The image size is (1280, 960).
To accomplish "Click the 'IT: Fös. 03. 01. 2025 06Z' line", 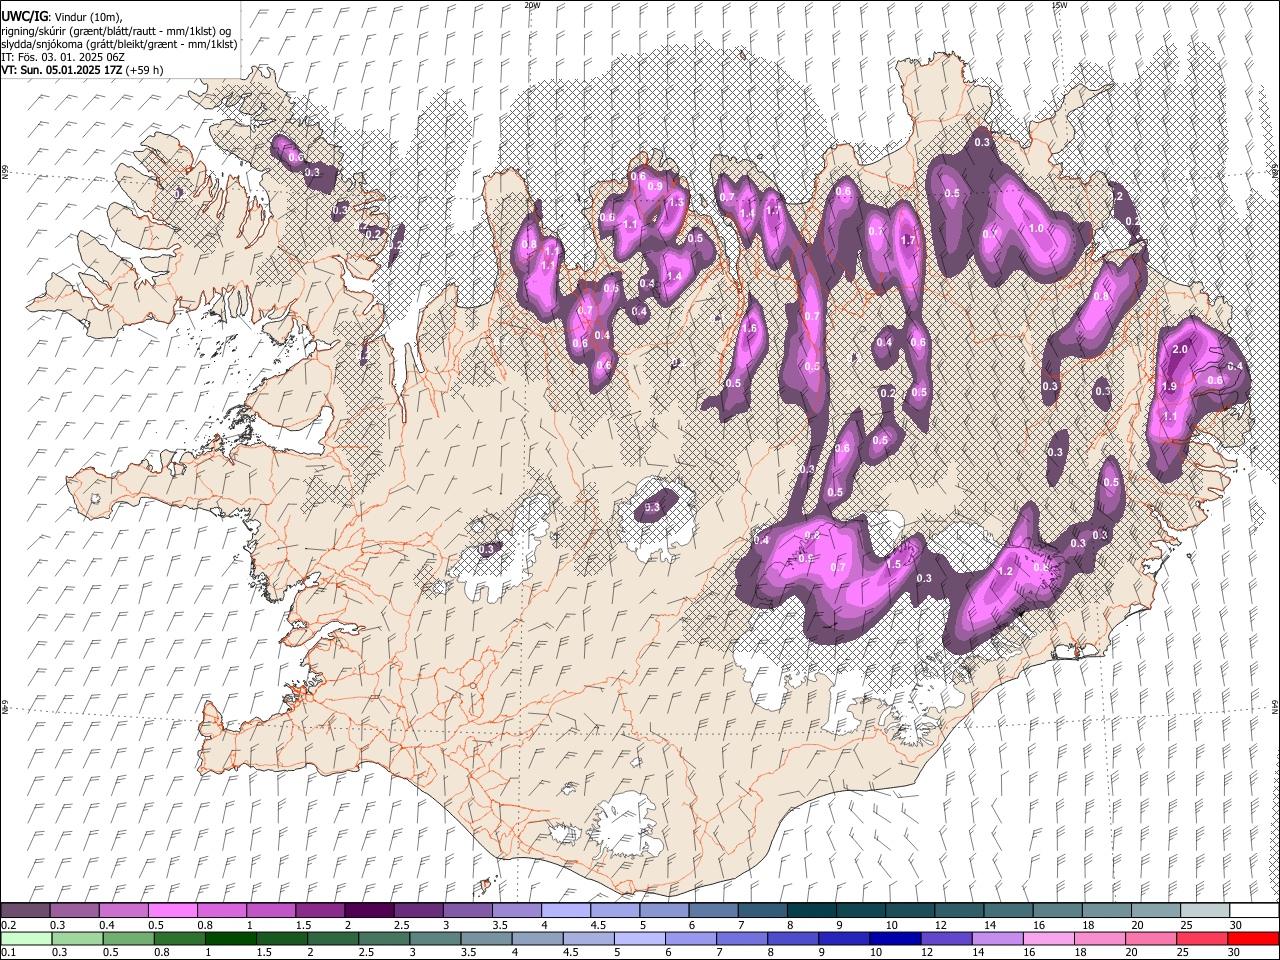I will tap(63, 57).
